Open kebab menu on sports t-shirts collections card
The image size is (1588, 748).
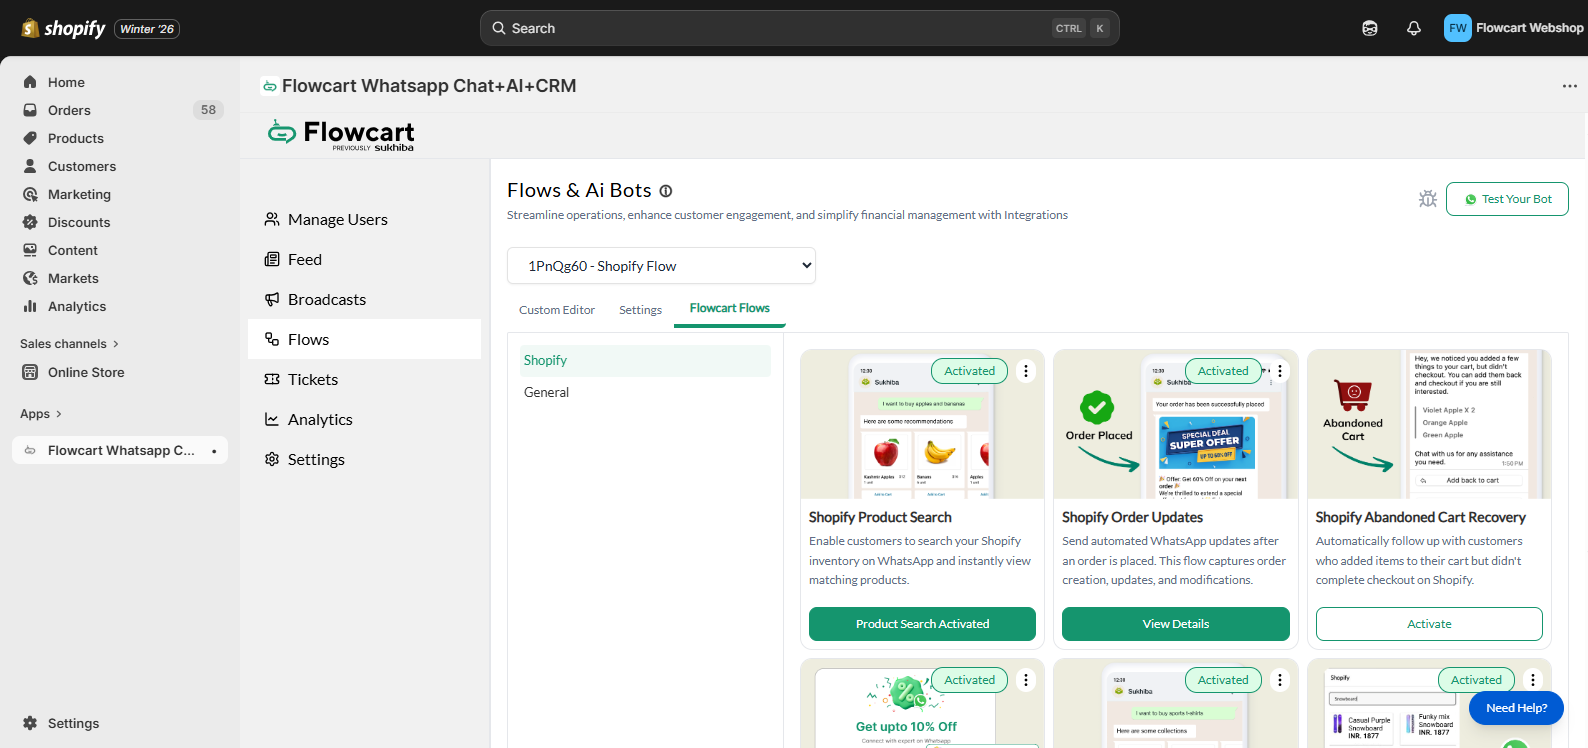coord(1280,680)
